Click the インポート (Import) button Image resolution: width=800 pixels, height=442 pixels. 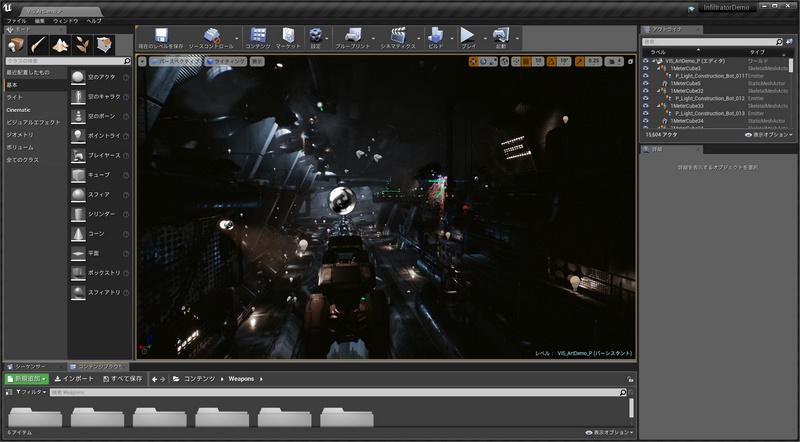point(75,379)
